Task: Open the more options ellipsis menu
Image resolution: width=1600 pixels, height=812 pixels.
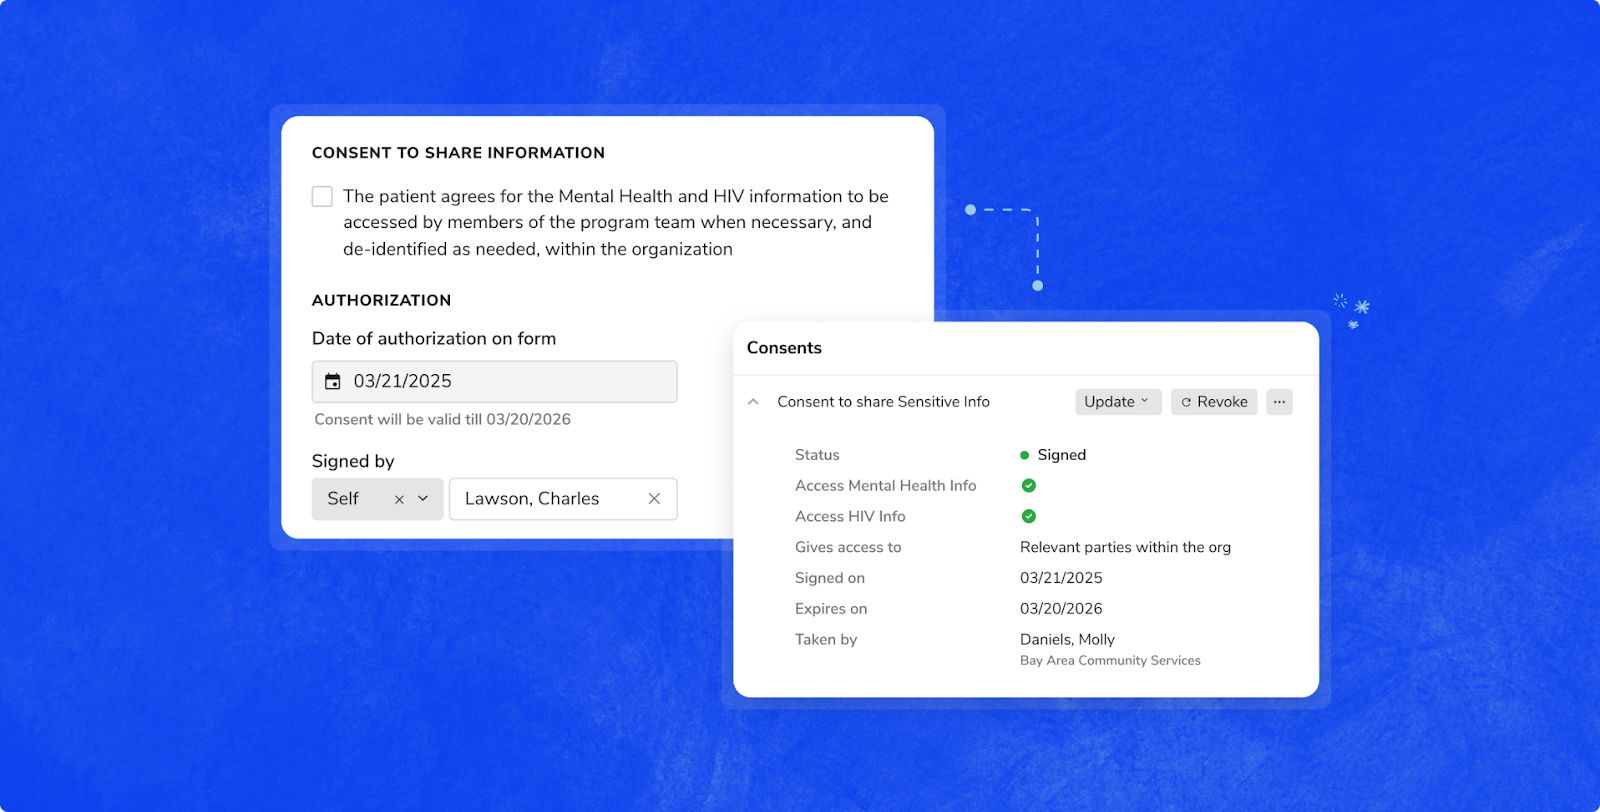Action: point(1279,402)
